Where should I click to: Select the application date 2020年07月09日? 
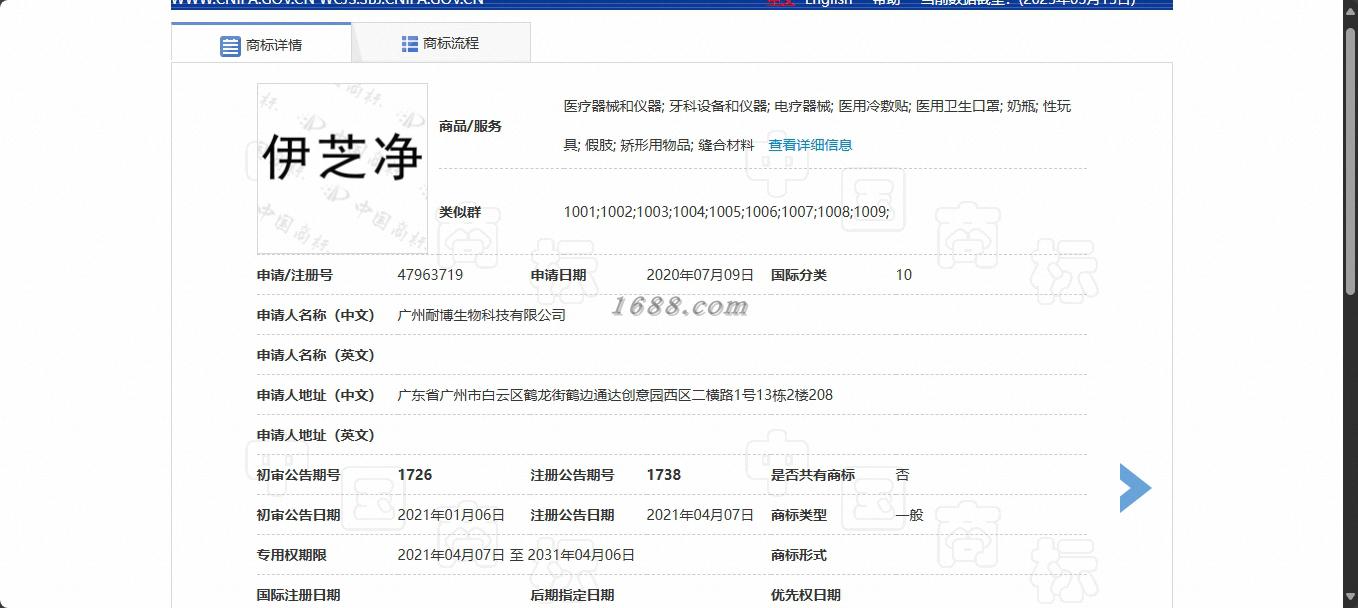pyautogui.click(x=700, y=275)
